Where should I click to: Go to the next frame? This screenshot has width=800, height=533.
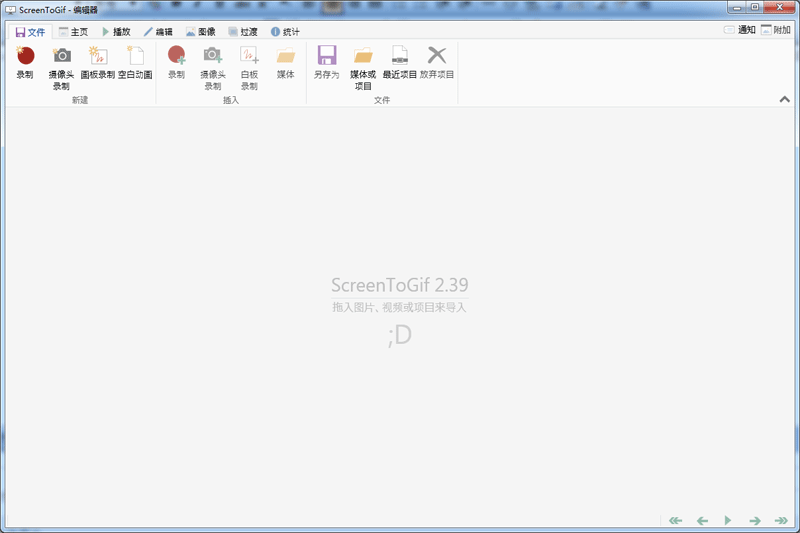click(x=755, y=520)
